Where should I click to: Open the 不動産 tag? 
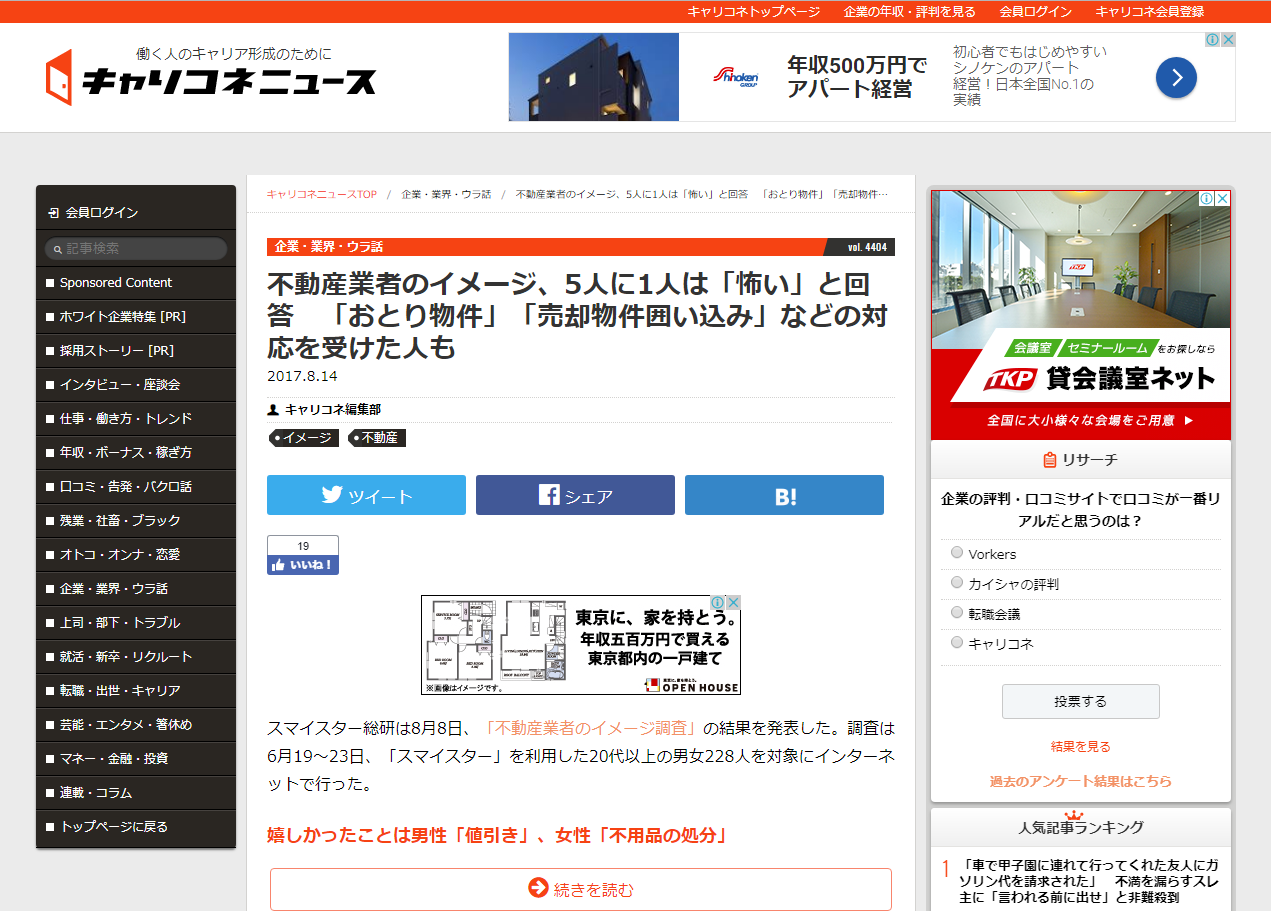(x=377, y=438)
